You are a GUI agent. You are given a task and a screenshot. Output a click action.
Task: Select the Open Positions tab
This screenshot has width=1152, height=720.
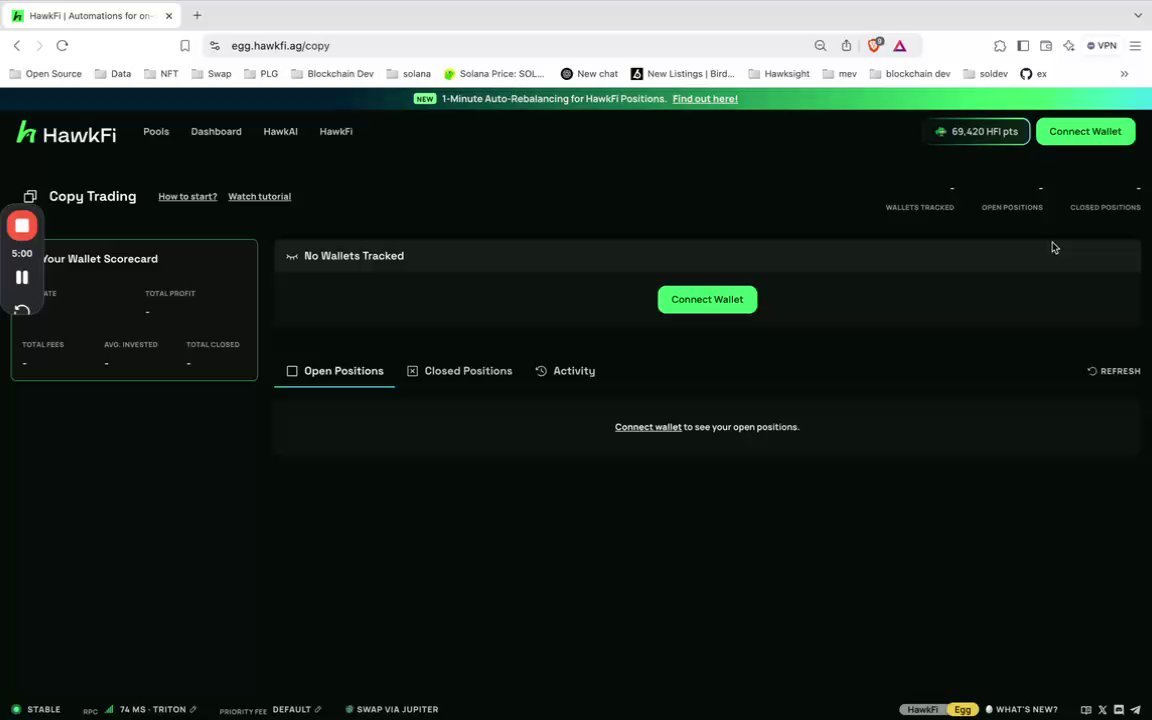pyautogui.click(x=335, y=371)
